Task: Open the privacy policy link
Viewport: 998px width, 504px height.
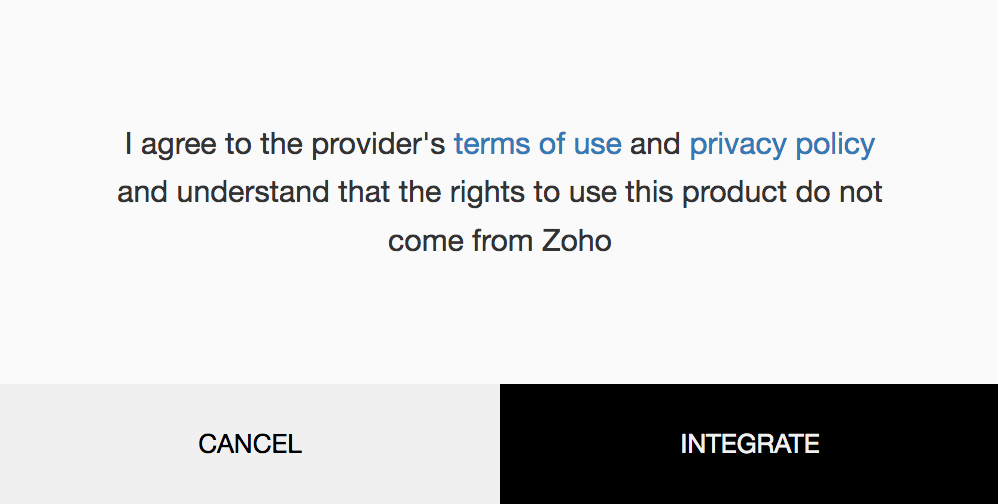Action: 782,145
